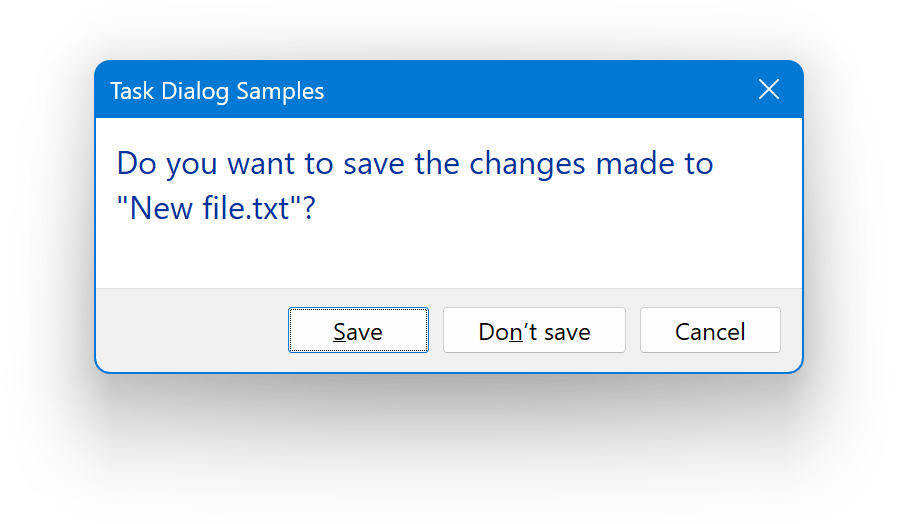Click the Task Dialog Samples title text
898x524 pixels.
tap(217, 91)
